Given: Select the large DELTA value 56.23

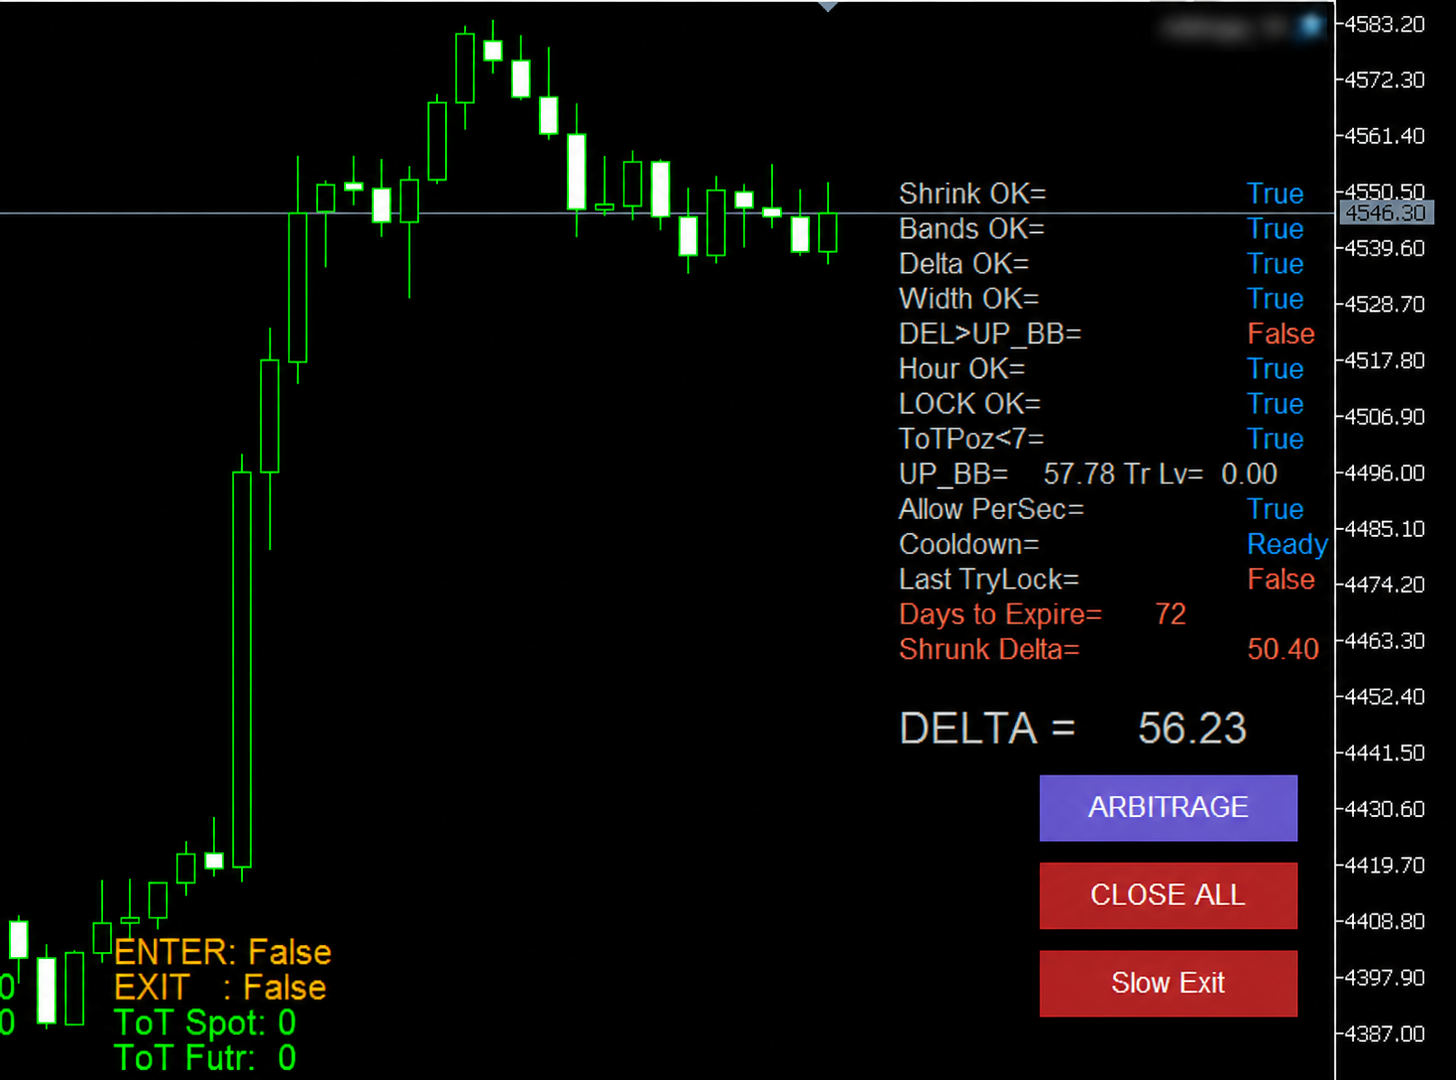Looking at the screenshot, I should coord(1192,728).
